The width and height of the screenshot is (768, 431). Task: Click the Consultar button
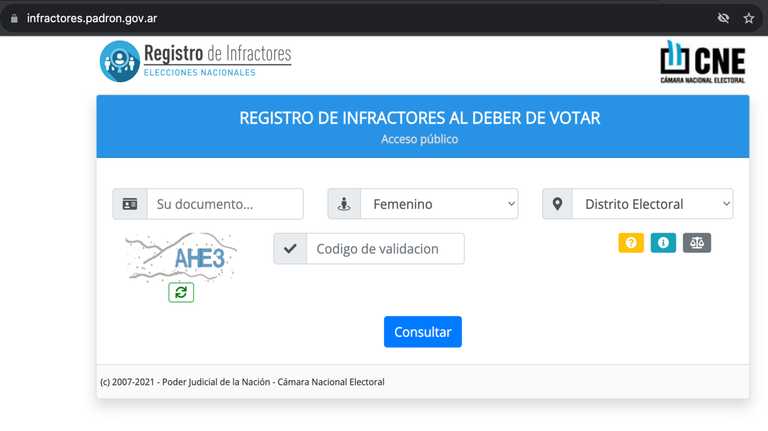click(x=423, y=332)
